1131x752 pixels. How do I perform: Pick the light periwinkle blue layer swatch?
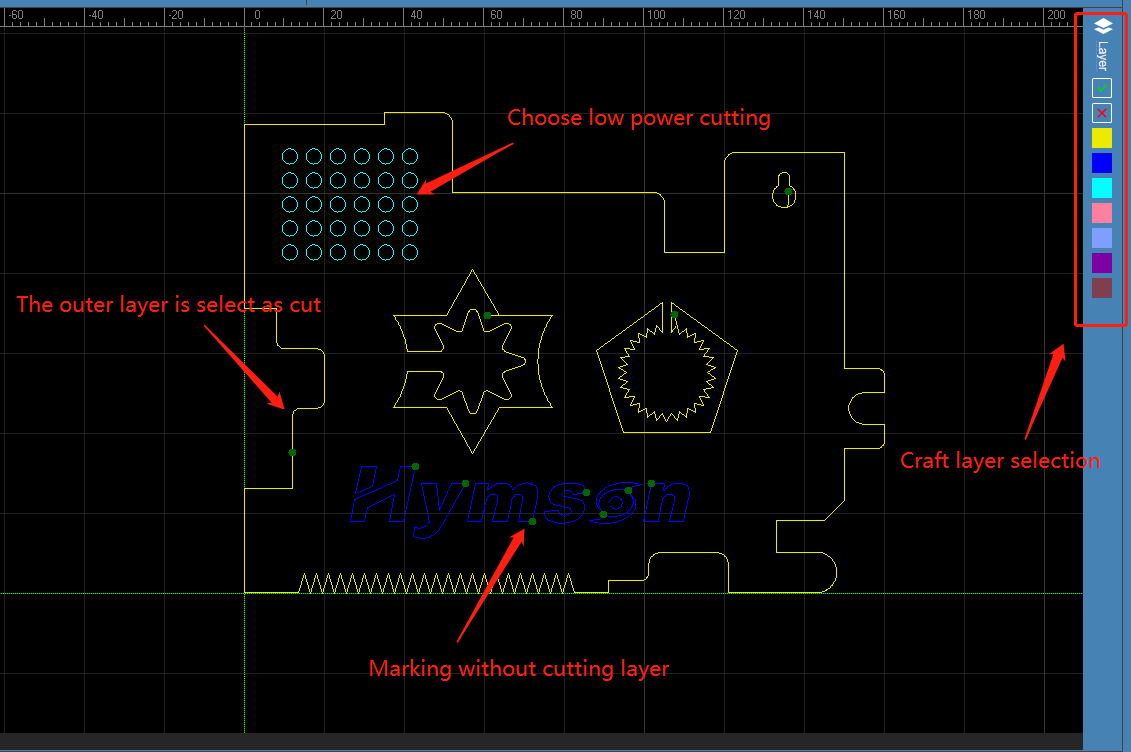click(1101, 238)
